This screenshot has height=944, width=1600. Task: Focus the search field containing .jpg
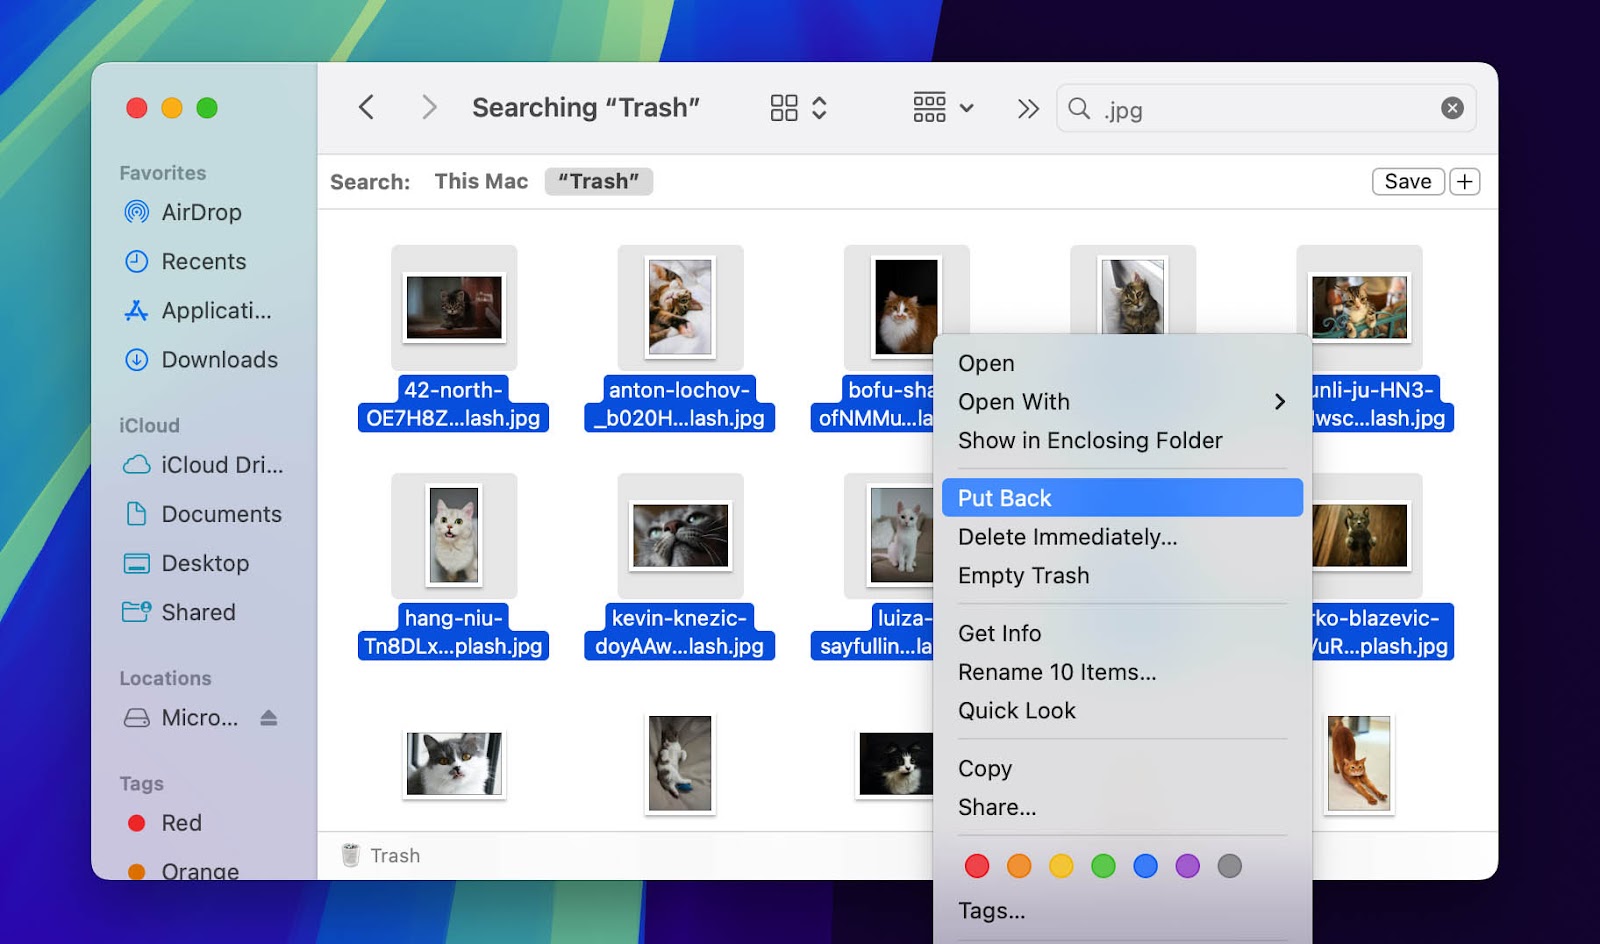click(1265, 108)
